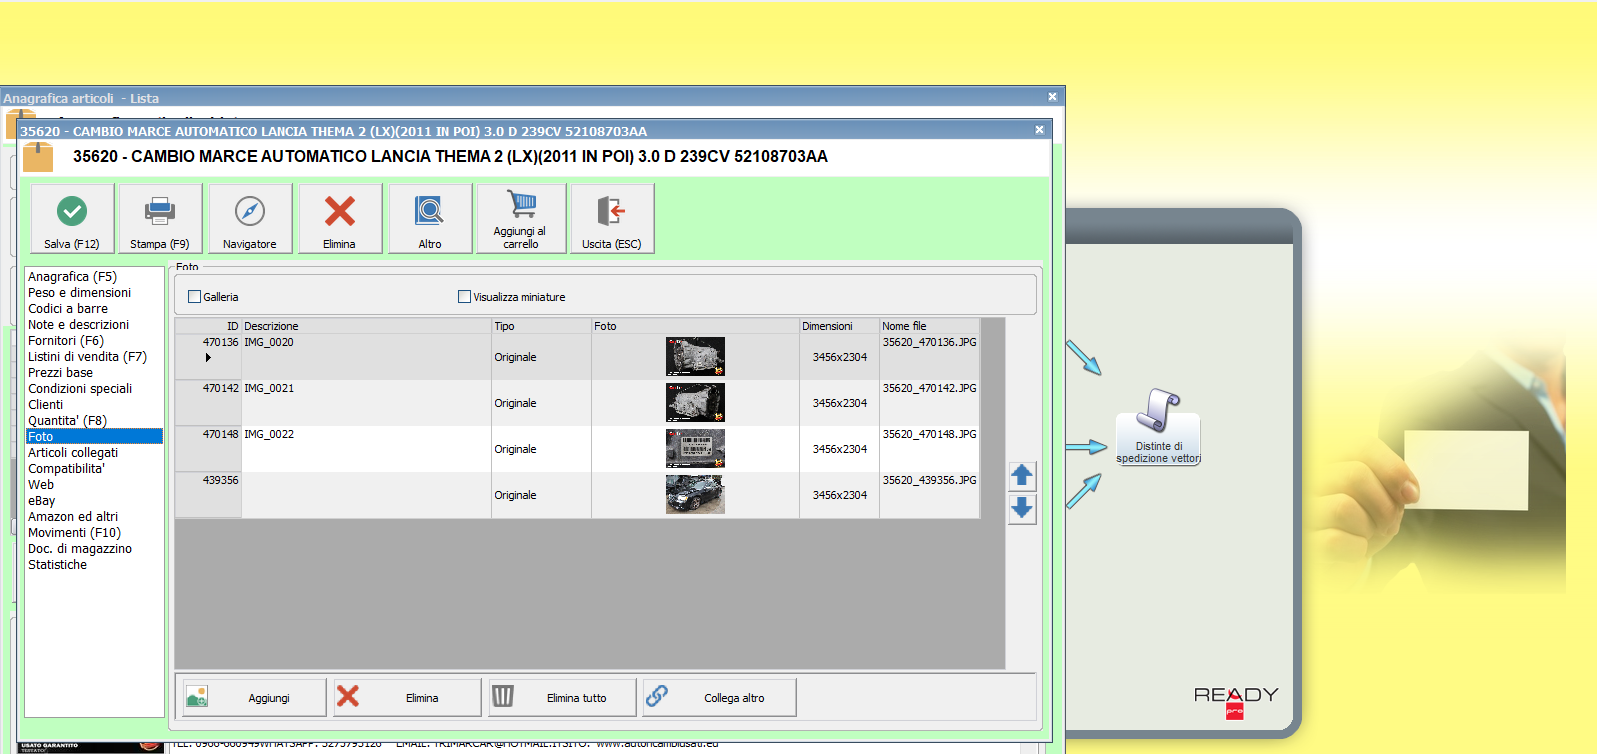1597x754 pixels.
Task: Select Doc. di magazzino section
Action: point(80,549)
